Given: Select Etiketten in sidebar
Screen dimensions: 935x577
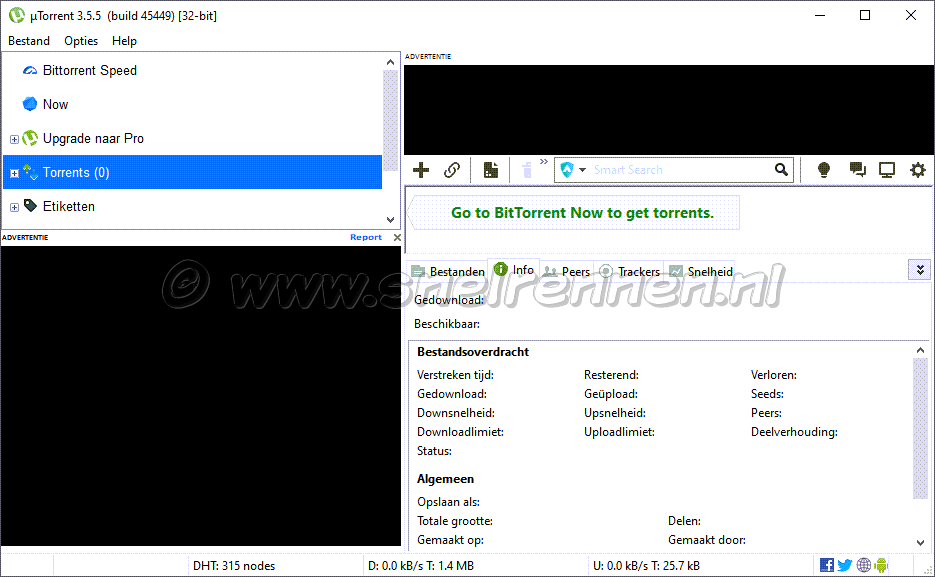Looking at the screenshot, I should pos(69,206).
